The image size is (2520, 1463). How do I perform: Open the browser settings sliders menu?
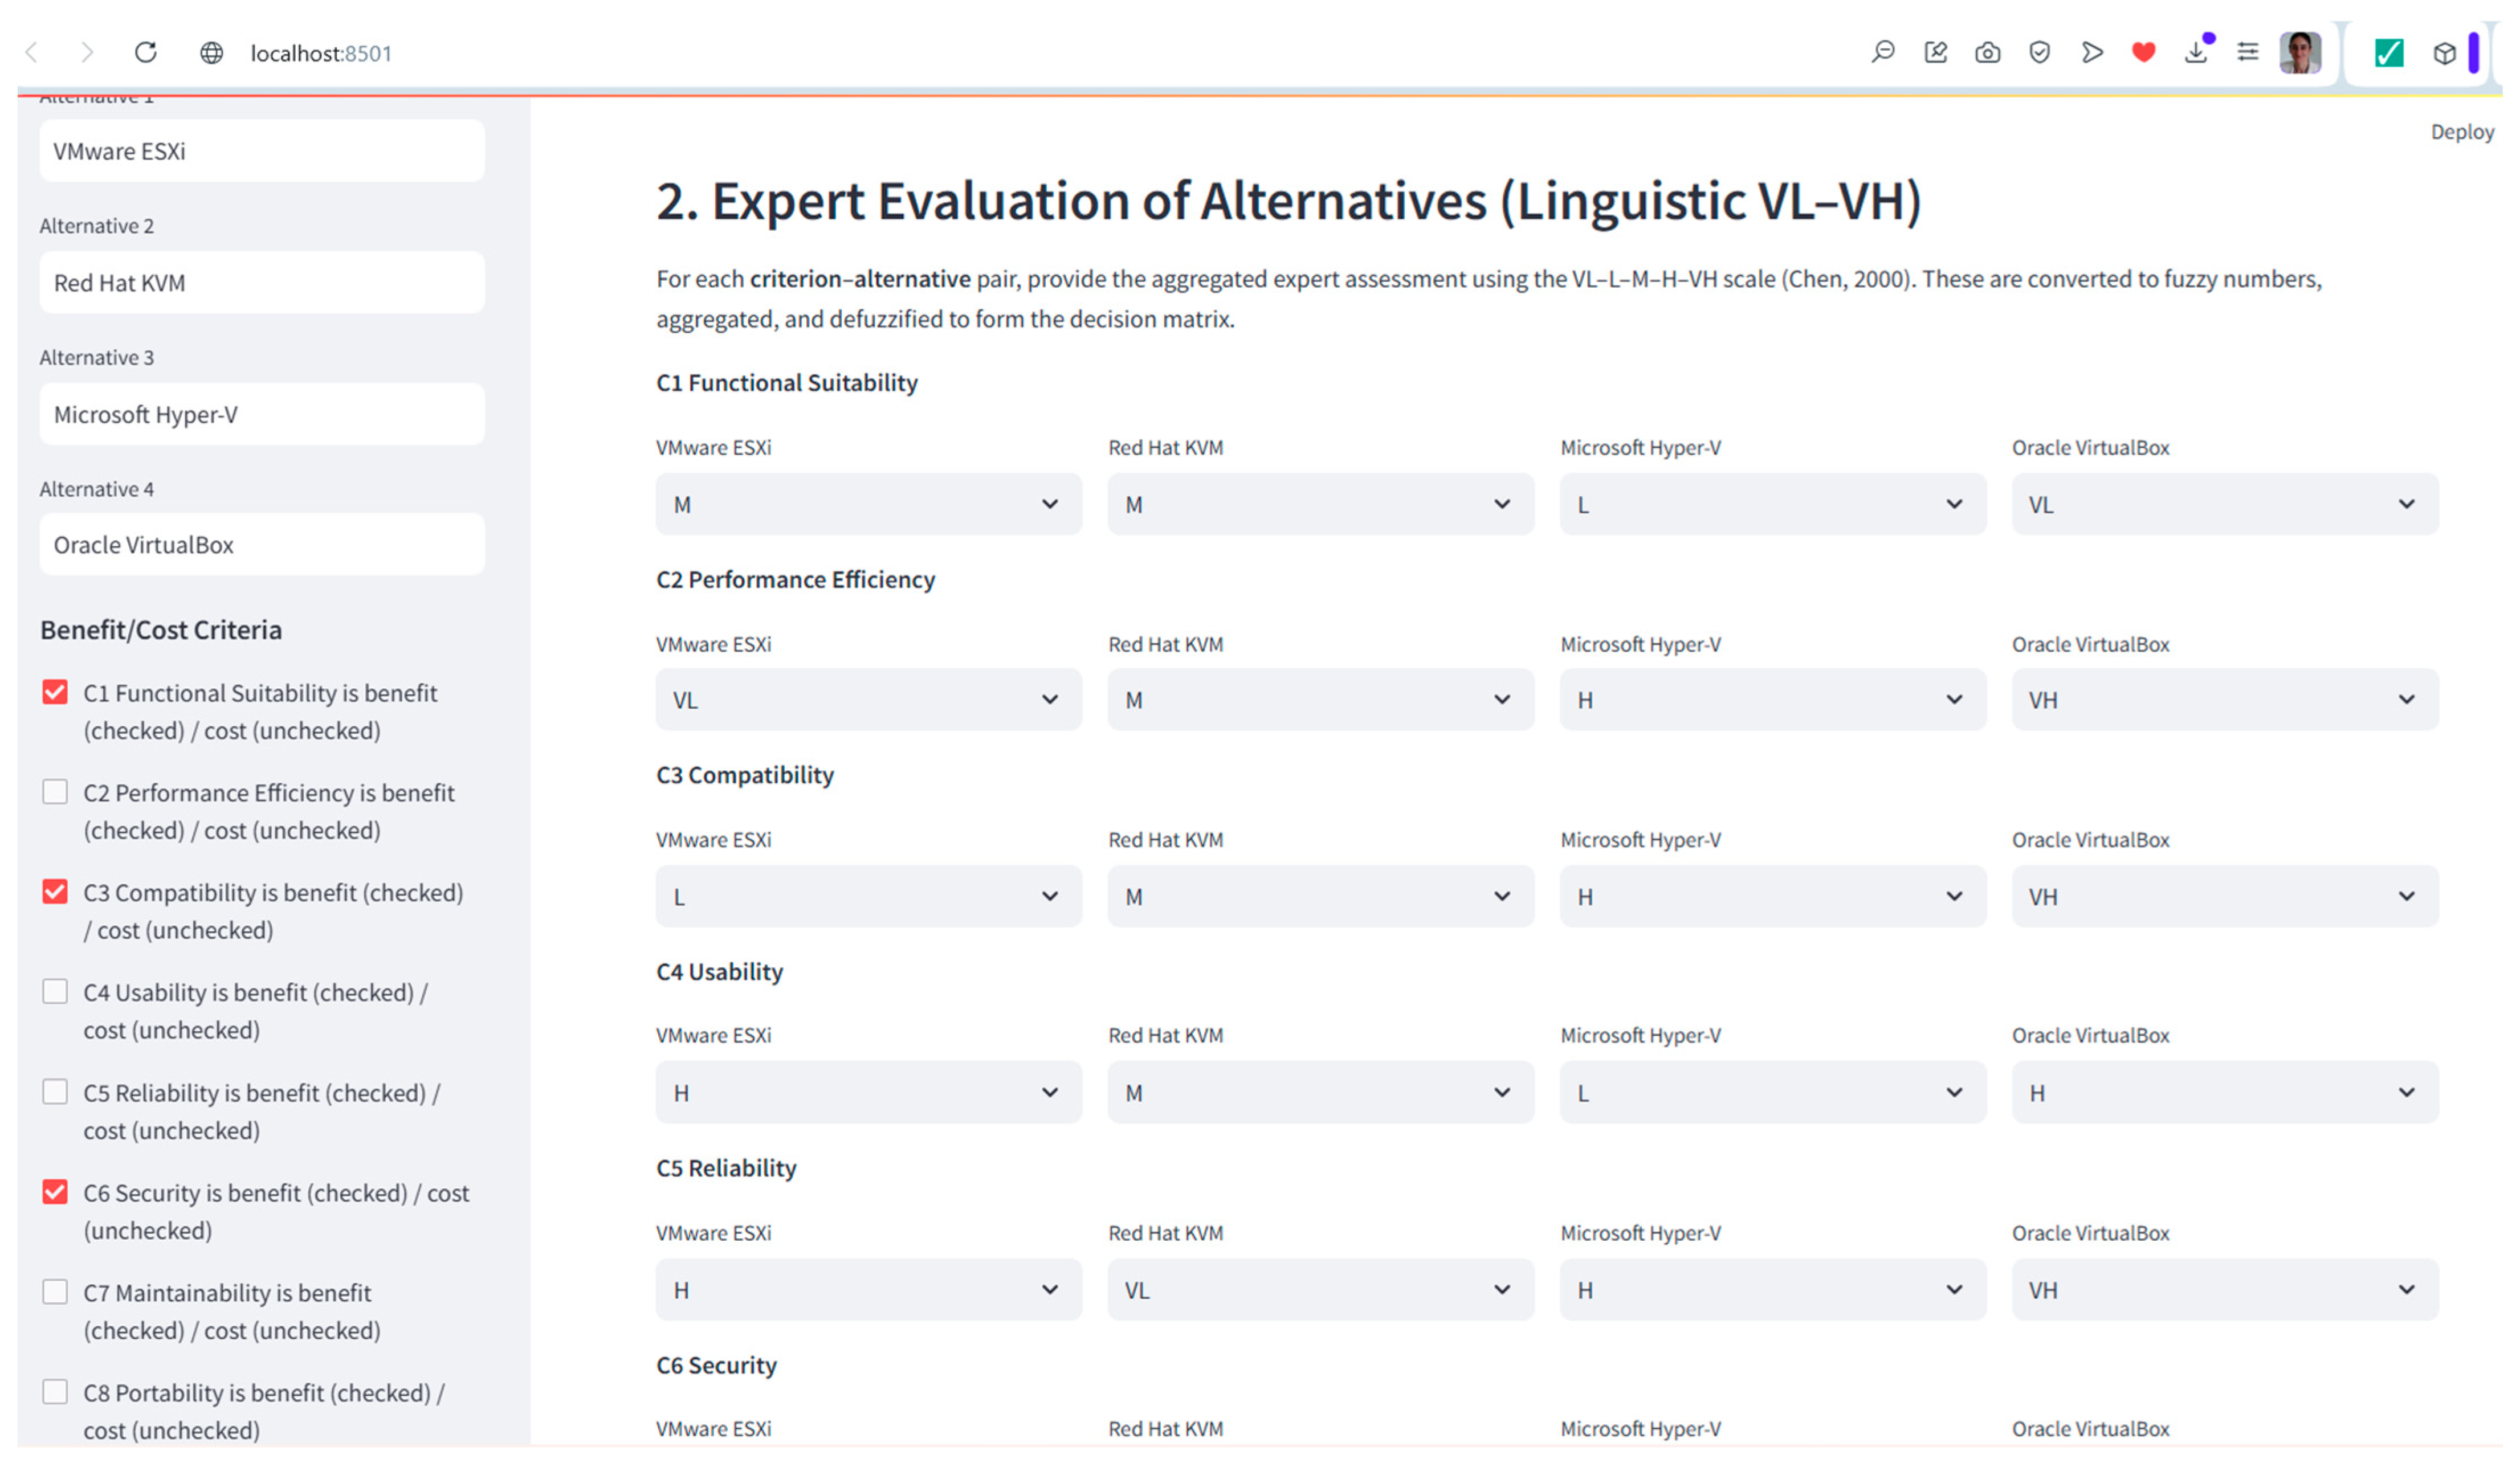coord(2247,52)
